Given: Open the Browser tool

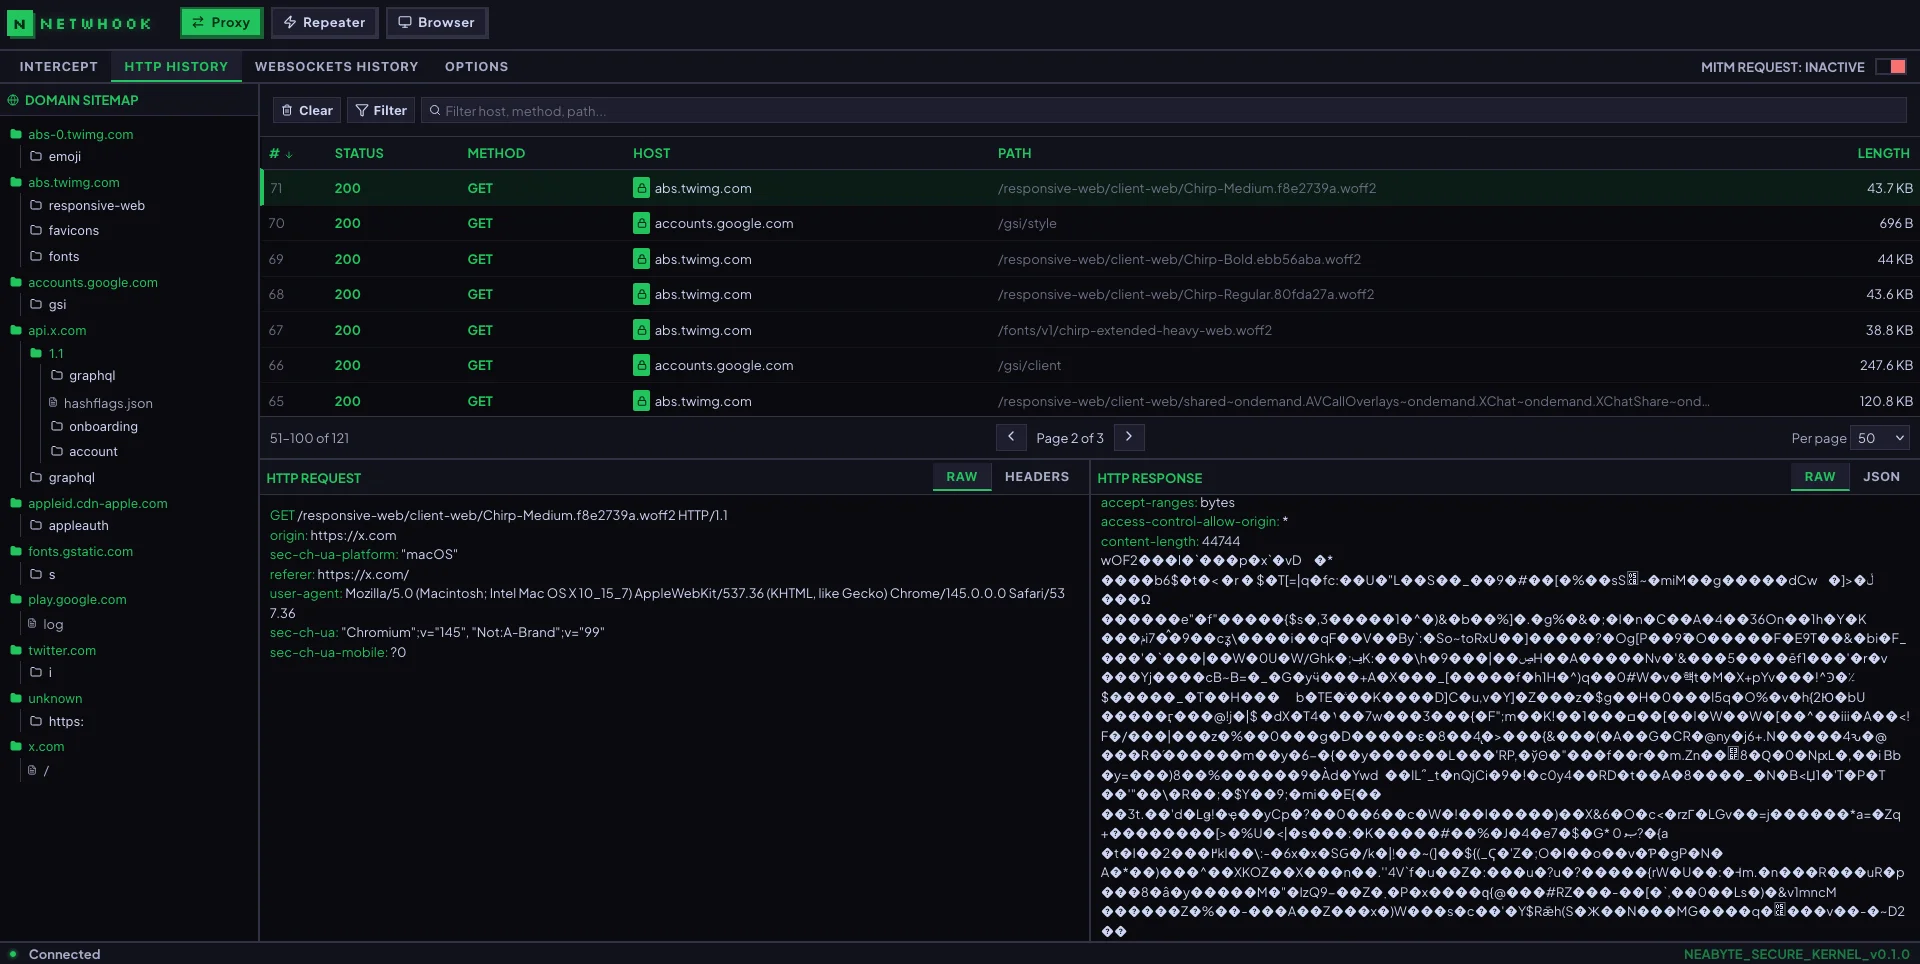Looking at the screenshot, I should (x=437, y=22).
